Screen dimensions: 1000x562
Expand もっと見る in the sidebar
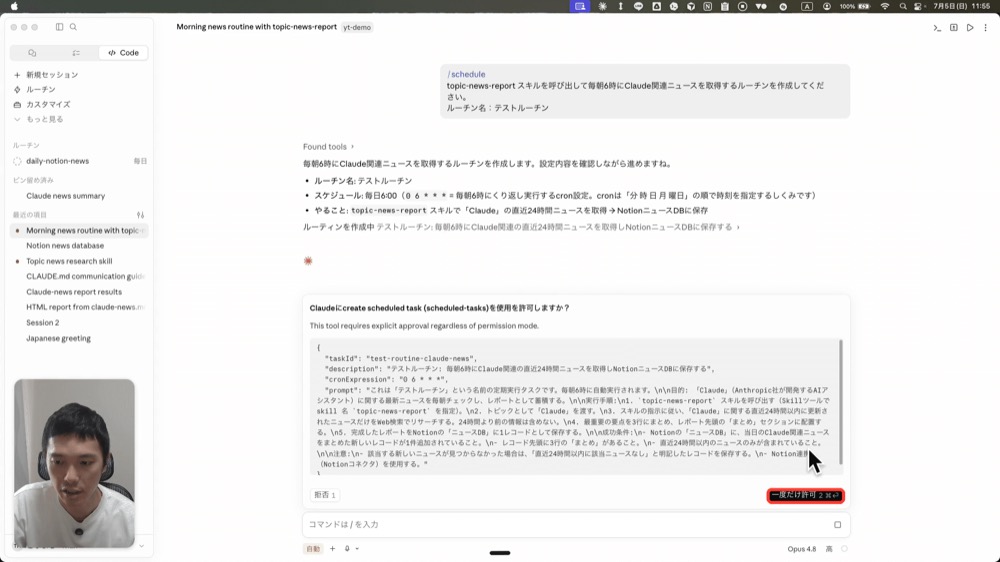[38, 119]
